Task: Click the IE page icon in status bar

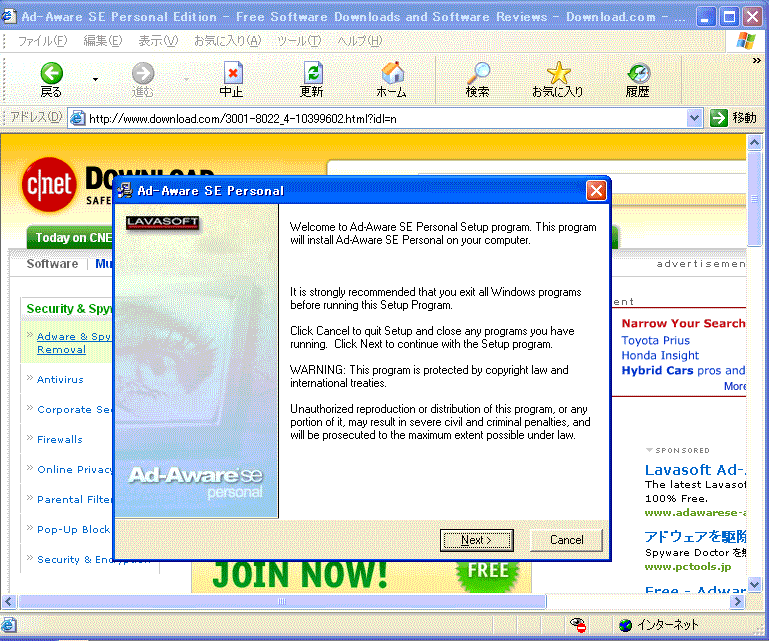Action: pyautogui.click(x=8, y=625)
